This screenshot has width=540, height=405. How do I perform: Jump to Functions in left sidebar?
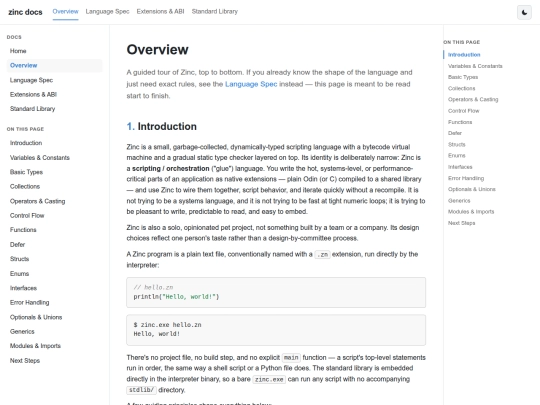(54, 230)
